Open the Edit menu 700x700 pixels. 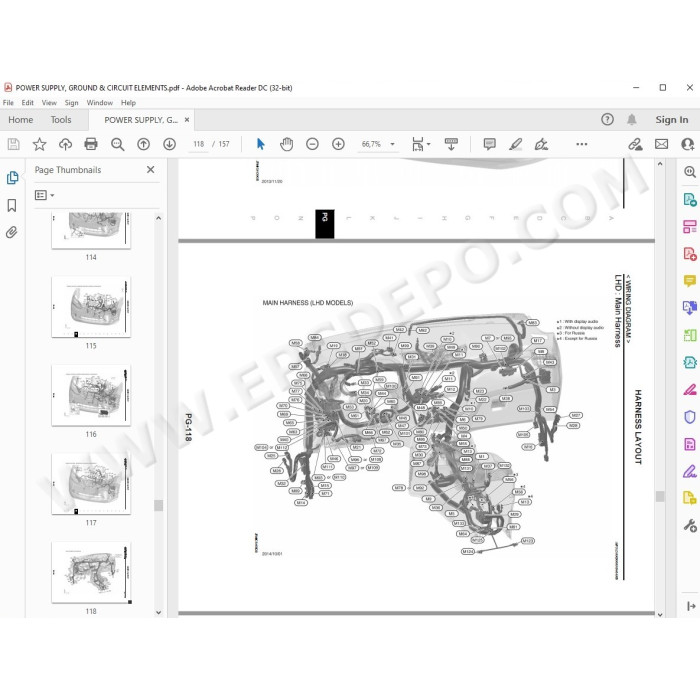[x=27, y=103]
